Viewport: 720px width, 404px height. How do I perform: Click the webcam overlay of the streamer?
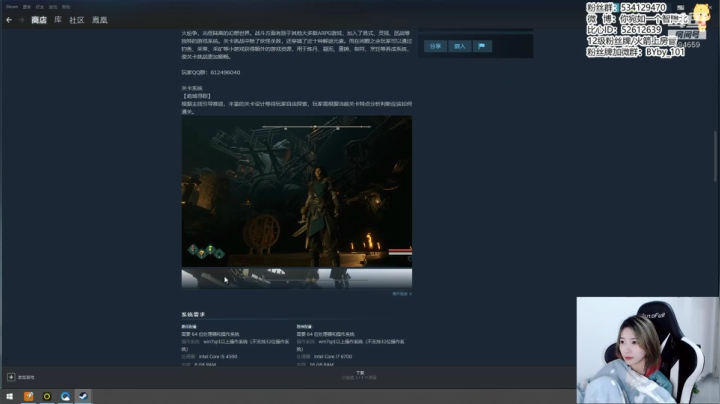[x=648, y=350]
